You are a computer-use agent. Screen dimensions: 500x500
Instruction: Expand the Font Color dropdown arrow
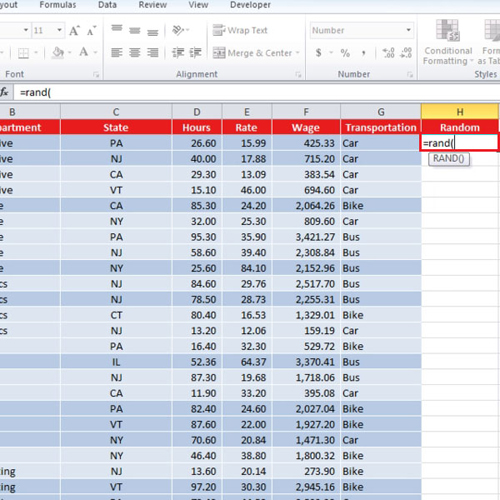click(x=95, y=53)
